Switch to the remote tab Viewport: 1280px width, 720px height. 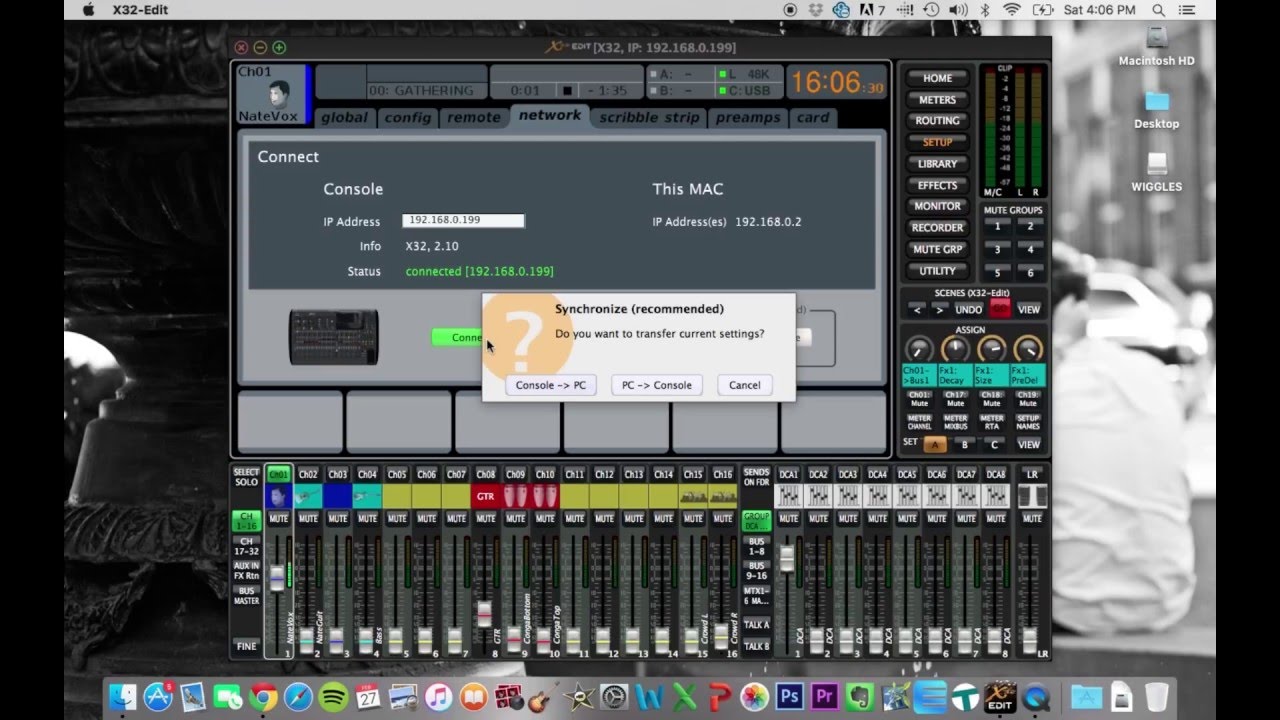click(474, 117)
